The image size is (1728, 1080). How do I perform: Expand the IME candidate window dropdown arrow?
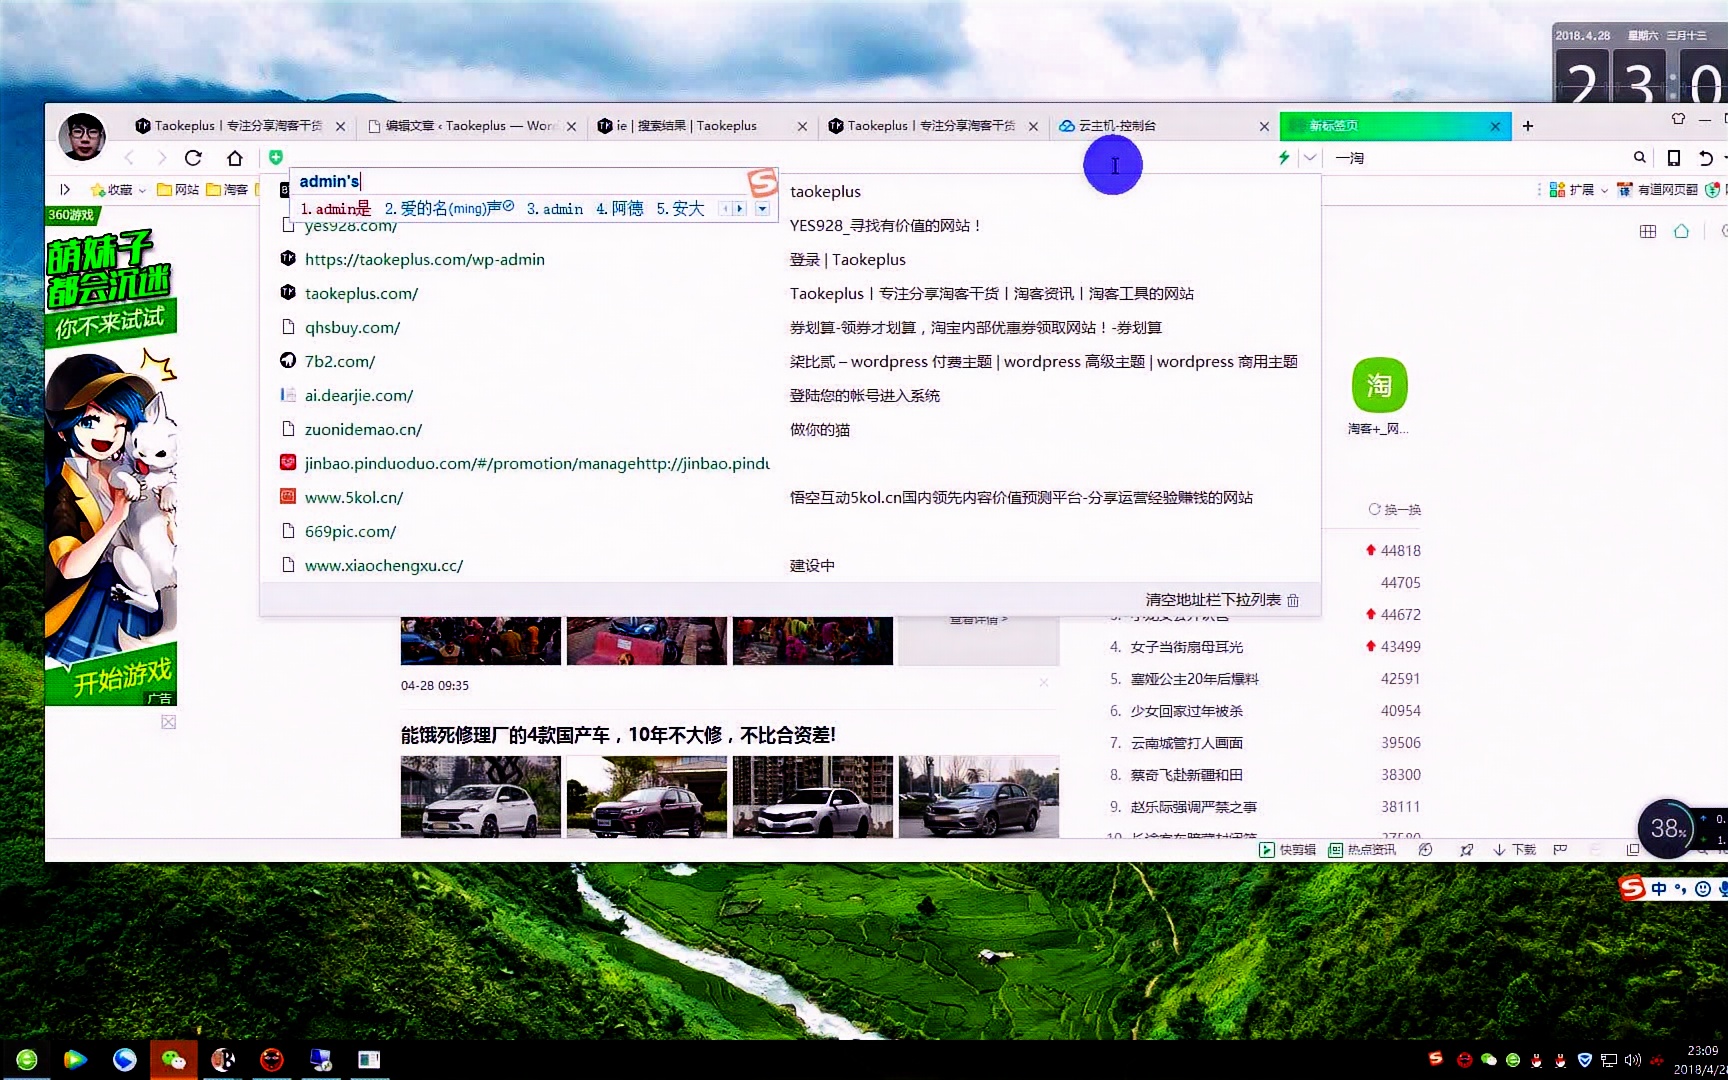point(763,209)
